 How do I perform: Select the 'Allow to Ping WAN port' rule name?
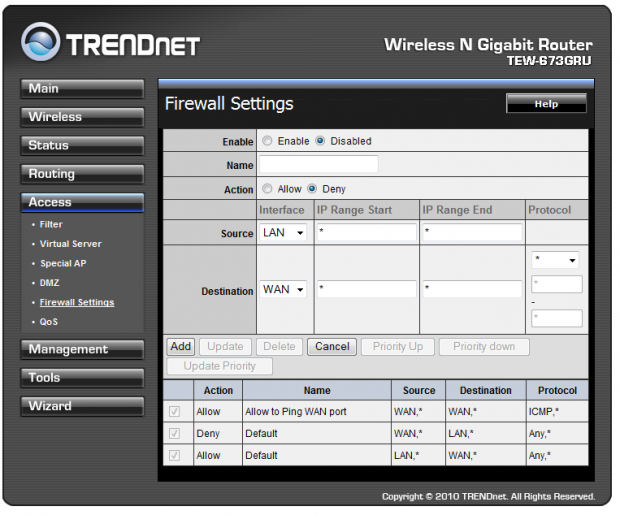click(296, 412)
